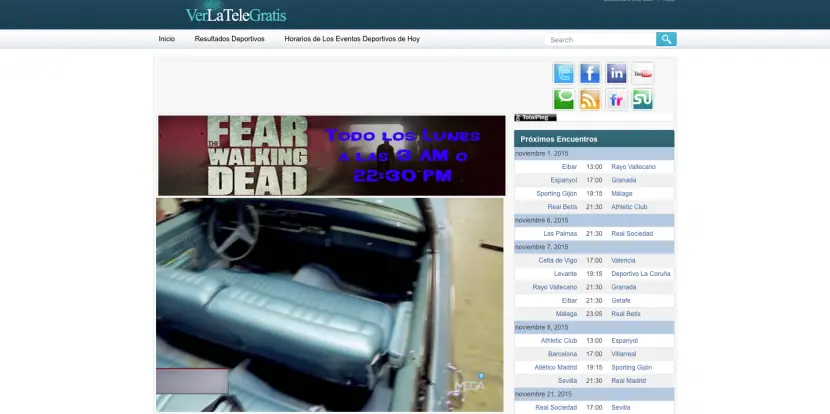Click the small question mark on video

481,376
